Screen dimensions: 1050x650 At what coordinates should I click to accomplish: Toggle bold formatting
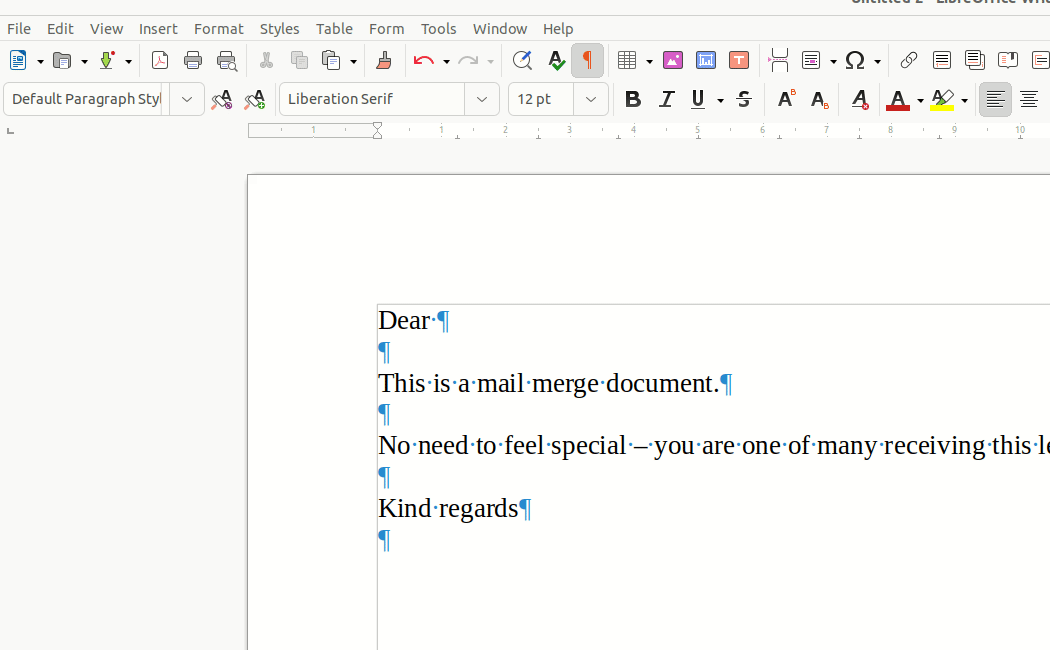click(x=632, y=100)
